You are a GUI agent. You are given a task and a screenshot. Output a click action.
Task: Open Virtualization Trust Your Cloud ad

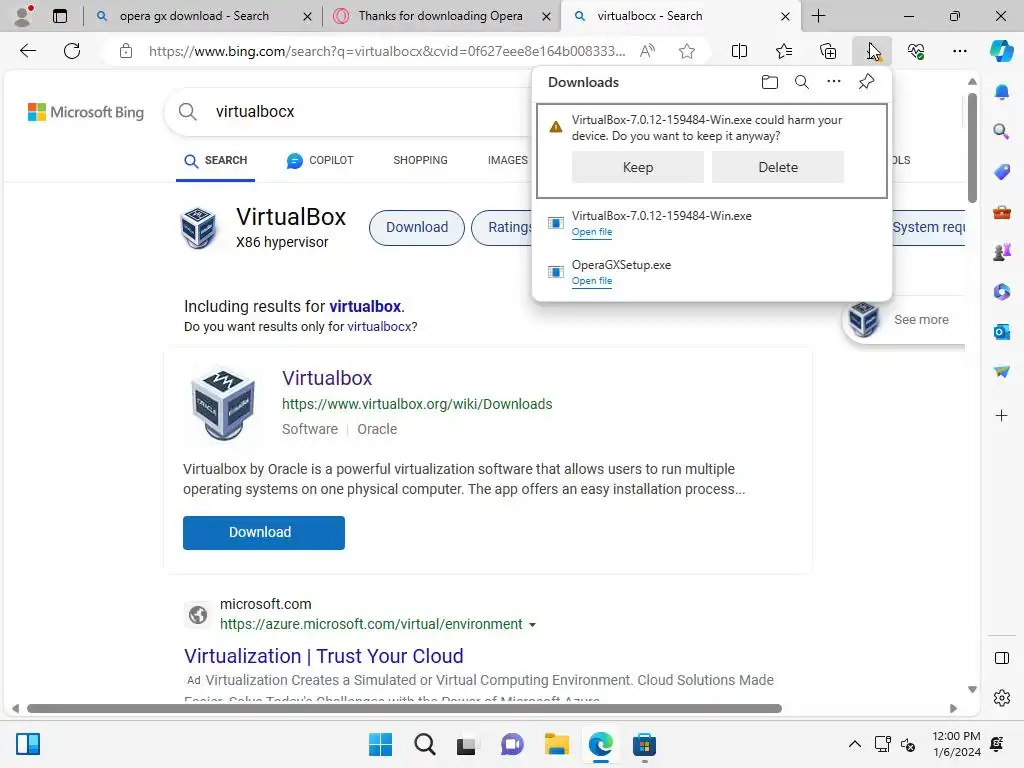coord(323,656)
